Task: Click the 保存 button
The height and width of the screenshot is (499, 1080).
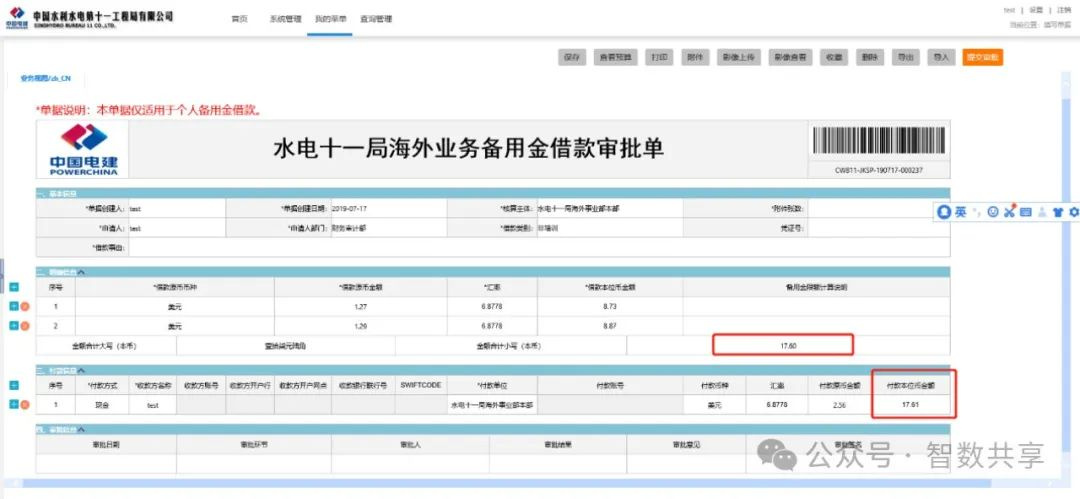Action: pos(572,57)
